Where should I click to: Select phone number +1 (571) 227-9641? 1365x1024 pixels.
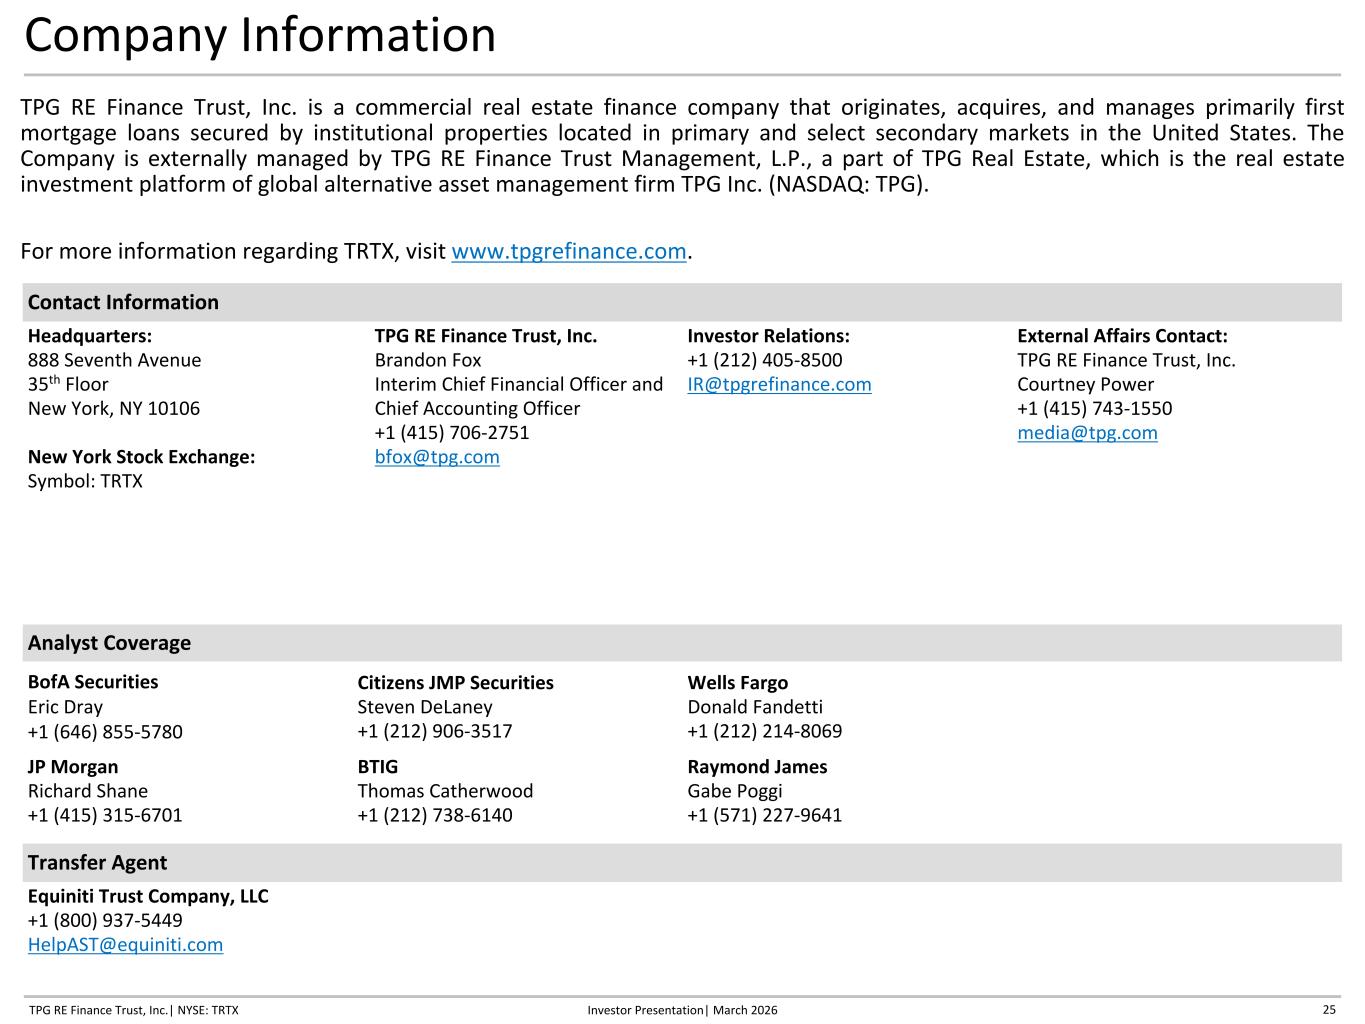pos(765,815)
